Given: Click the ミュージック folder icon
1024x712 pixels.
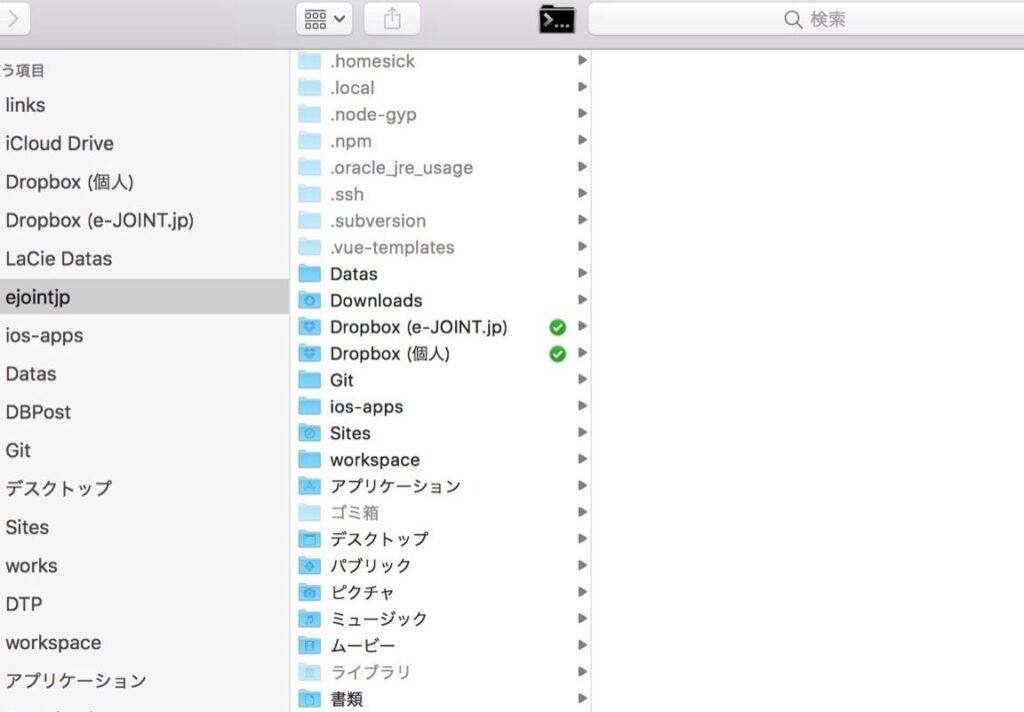Looking at the screenshot, I should [310, 619].
